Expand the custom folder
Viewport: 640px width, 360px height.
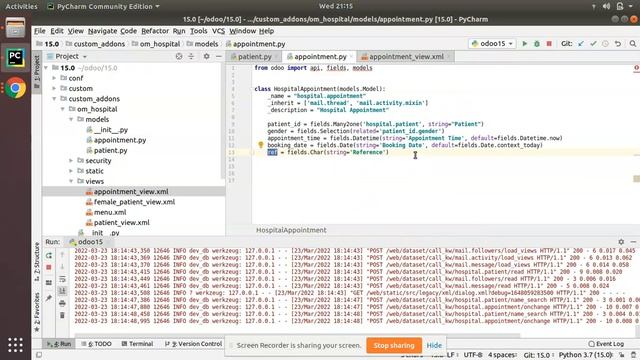coord(54,88)
